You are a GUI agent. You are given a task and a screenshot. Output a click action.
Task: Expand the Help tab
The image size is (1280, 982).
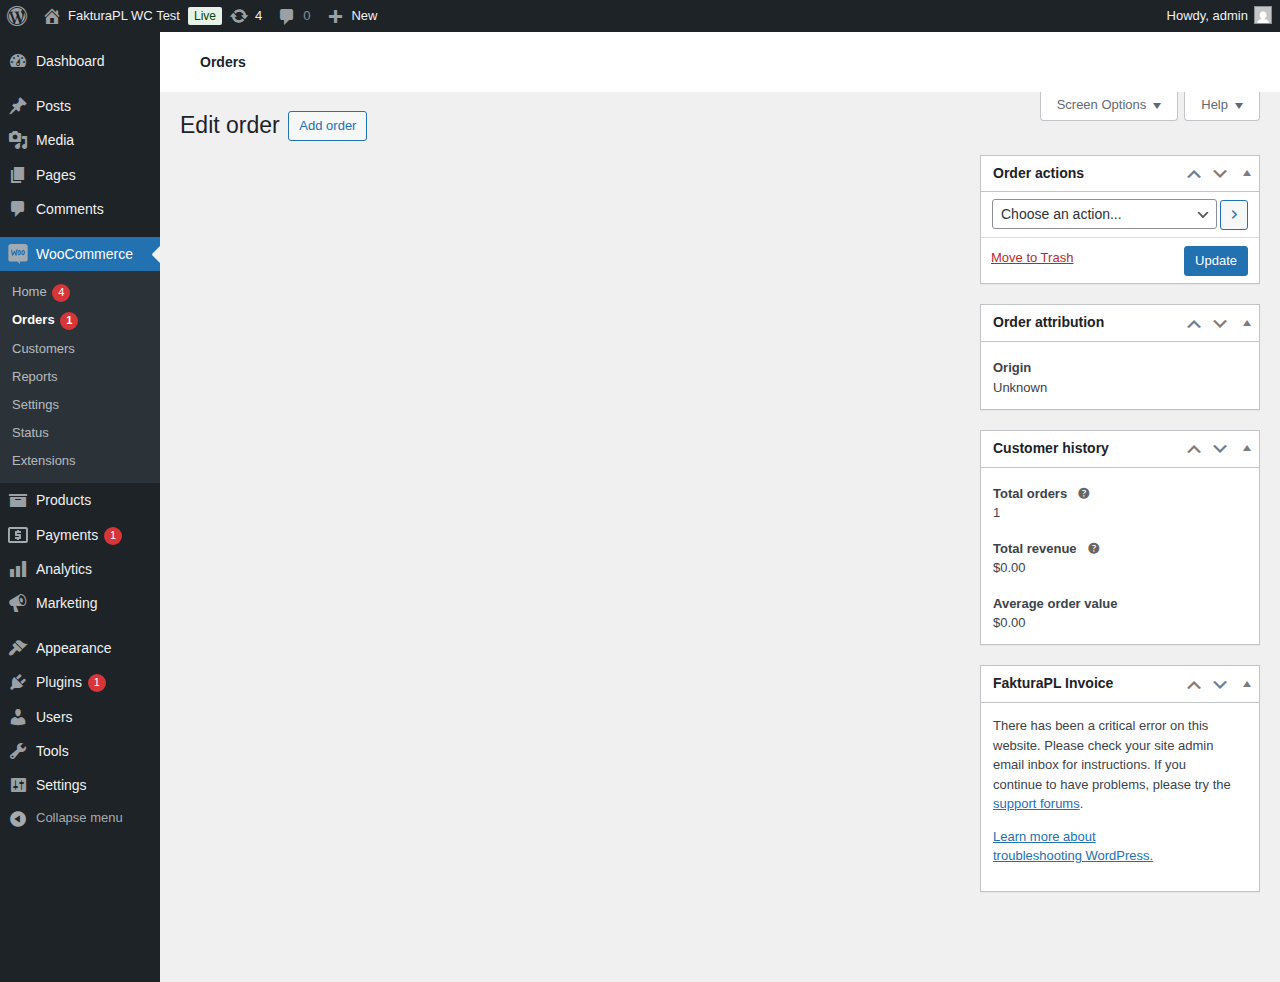(x=1221, y=105)
